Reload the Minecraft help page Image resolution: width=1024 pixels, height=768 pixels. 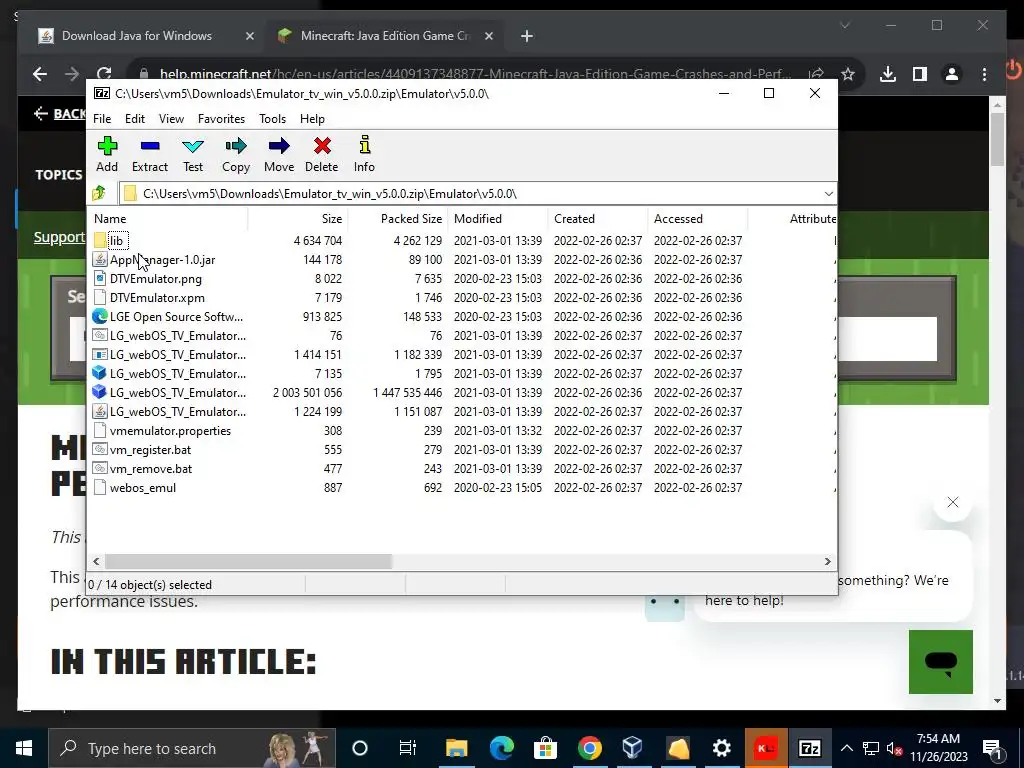tap(104, 74)
